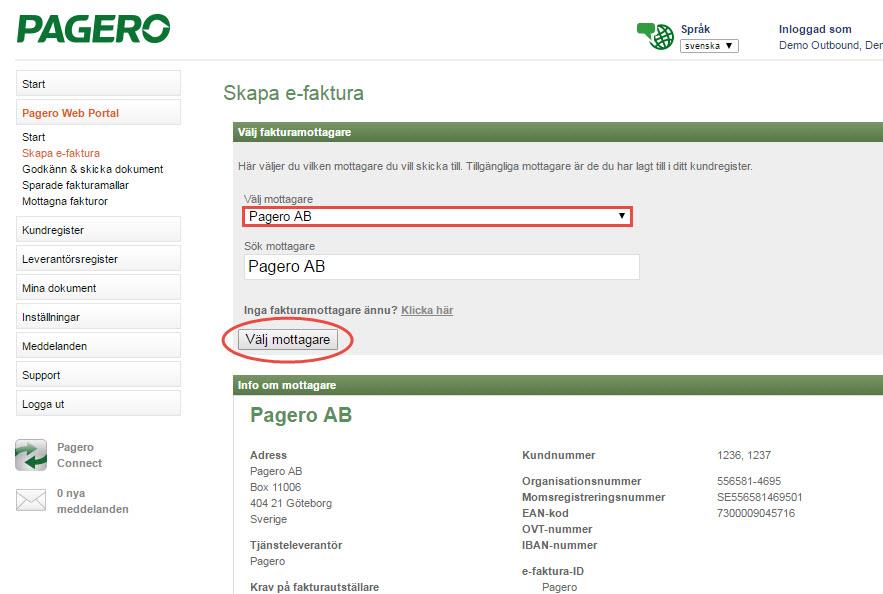Follow the Klicka här link
The height and width of the screenshot is (594, 883).
coord(427,310)
